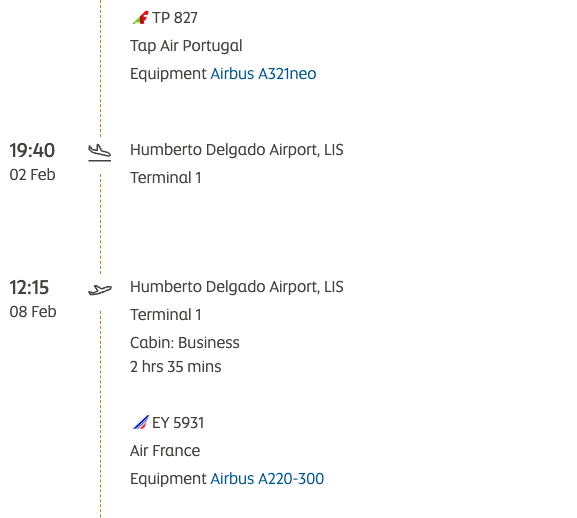
Task: Open the Airbus A220-300 equipment link
Action: click(267, 479)
